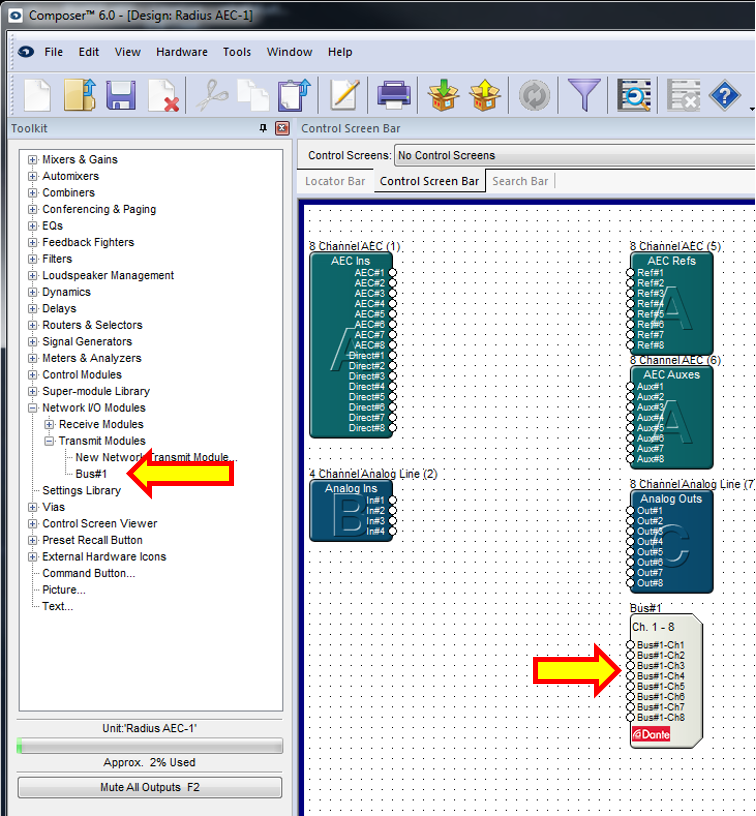Click the Composer eye logo in menu bar
This screenshot has height=816, width=756.
[x=25, y=52]
